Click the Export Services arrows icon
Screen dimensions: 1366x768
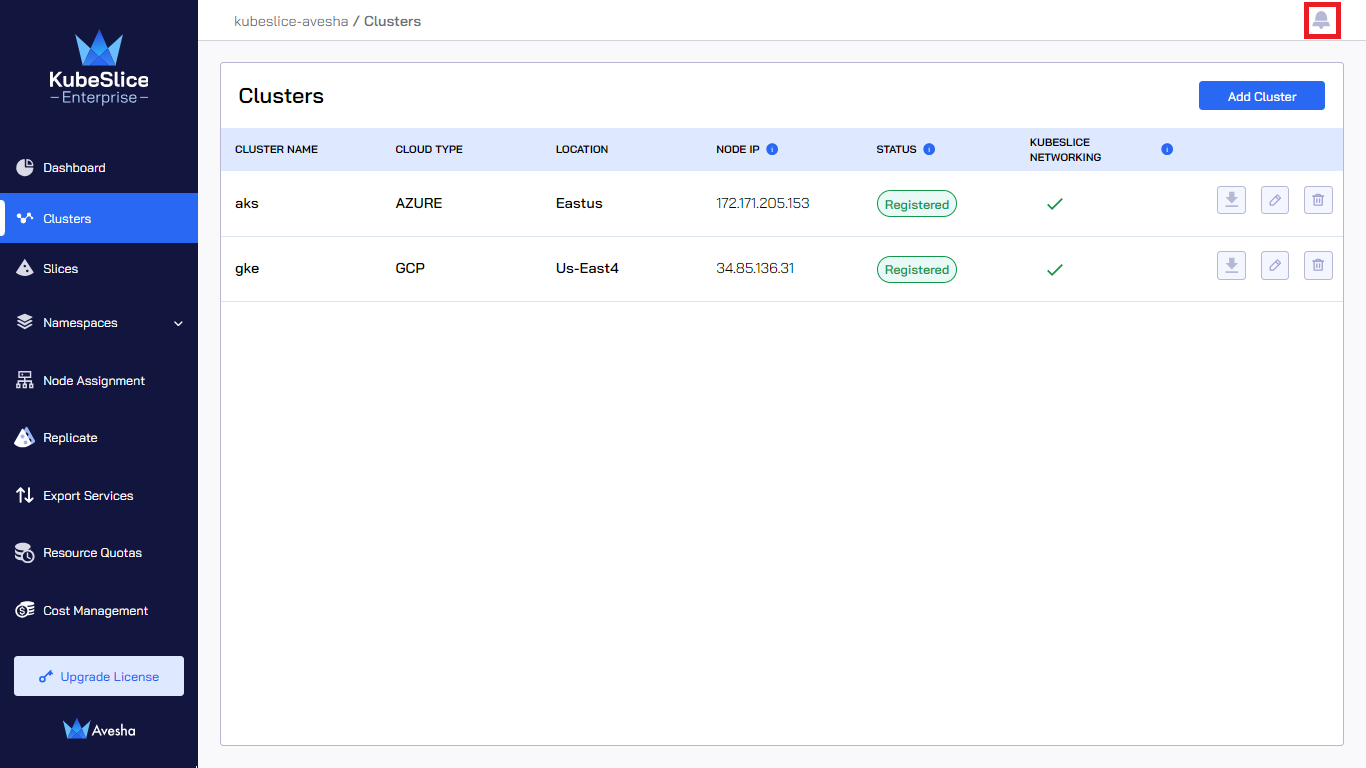[x=25, y=495]
